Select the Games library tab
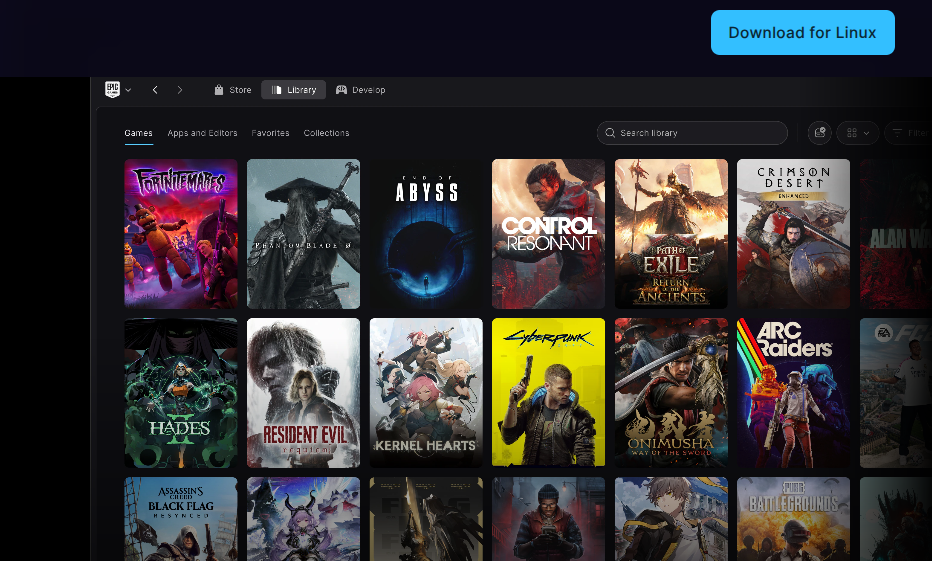 138,133
